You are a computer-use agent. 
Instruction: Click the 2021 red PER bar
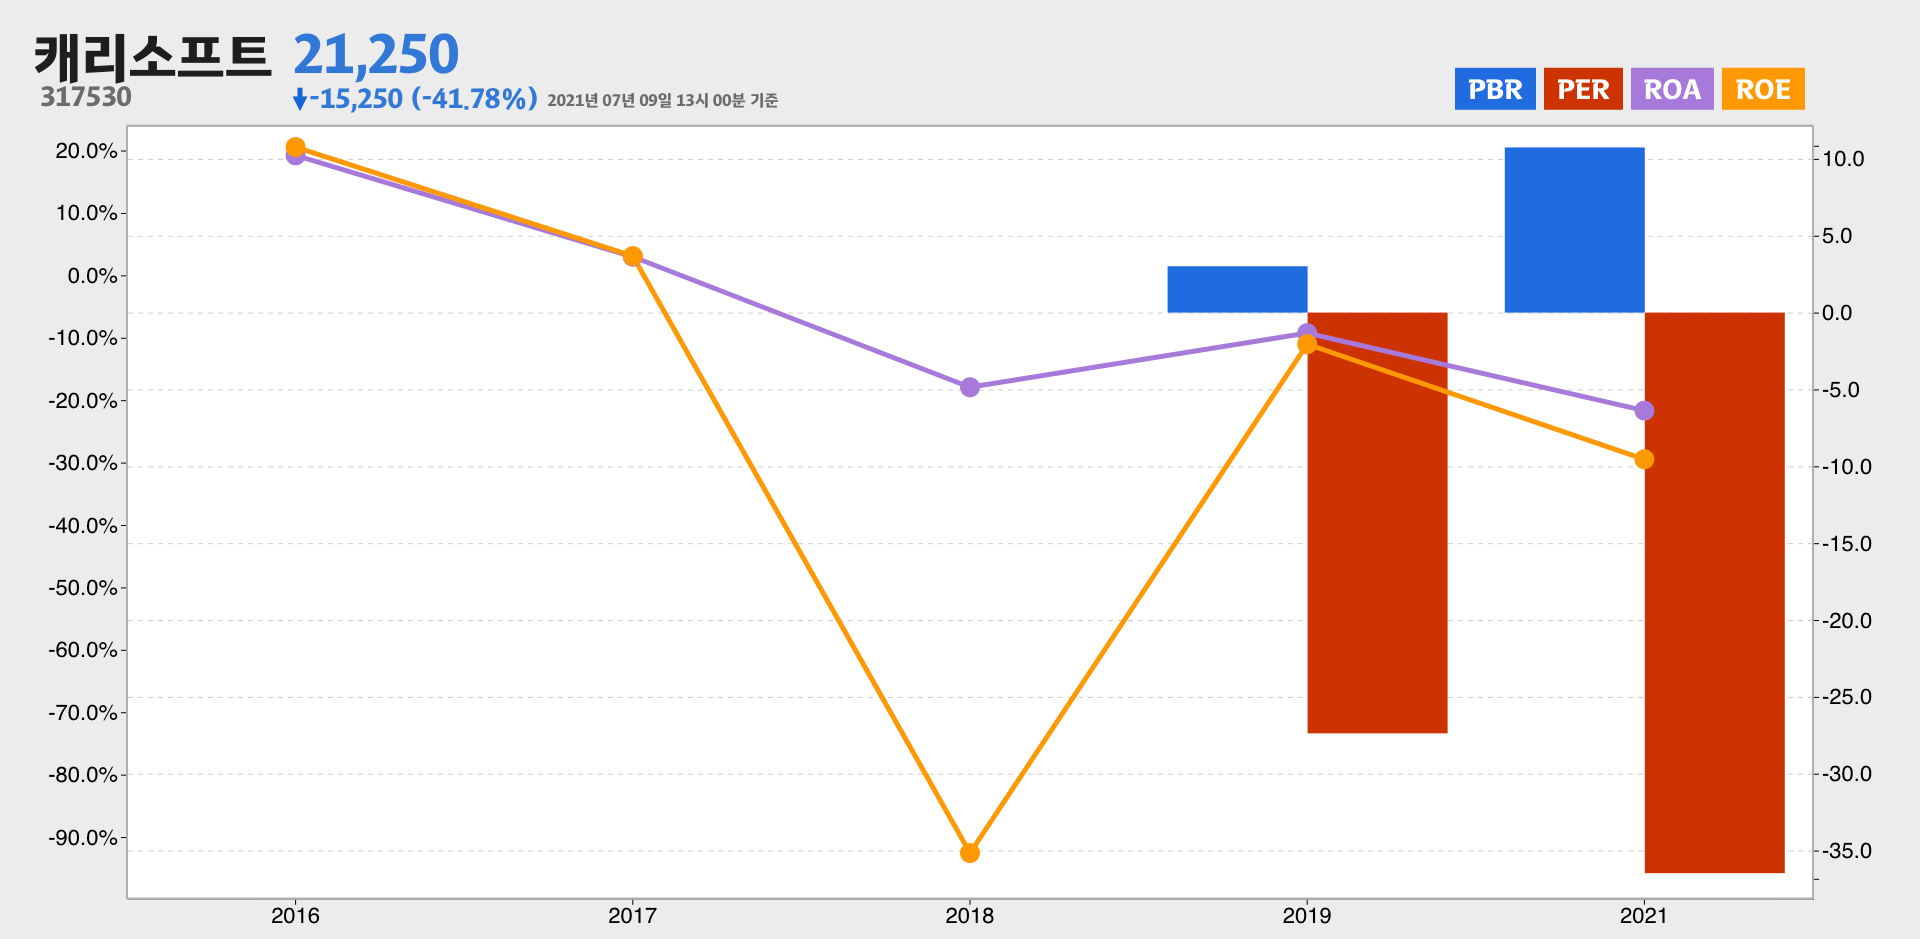tap(1714, 593)
